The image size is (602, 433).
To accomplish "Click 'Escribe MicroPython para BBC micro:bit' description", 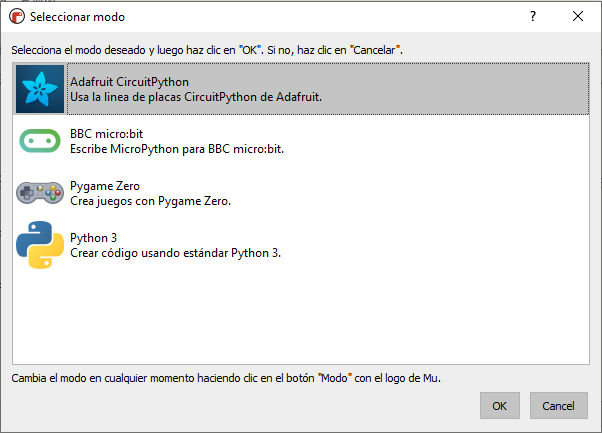I will pos(177,149).
